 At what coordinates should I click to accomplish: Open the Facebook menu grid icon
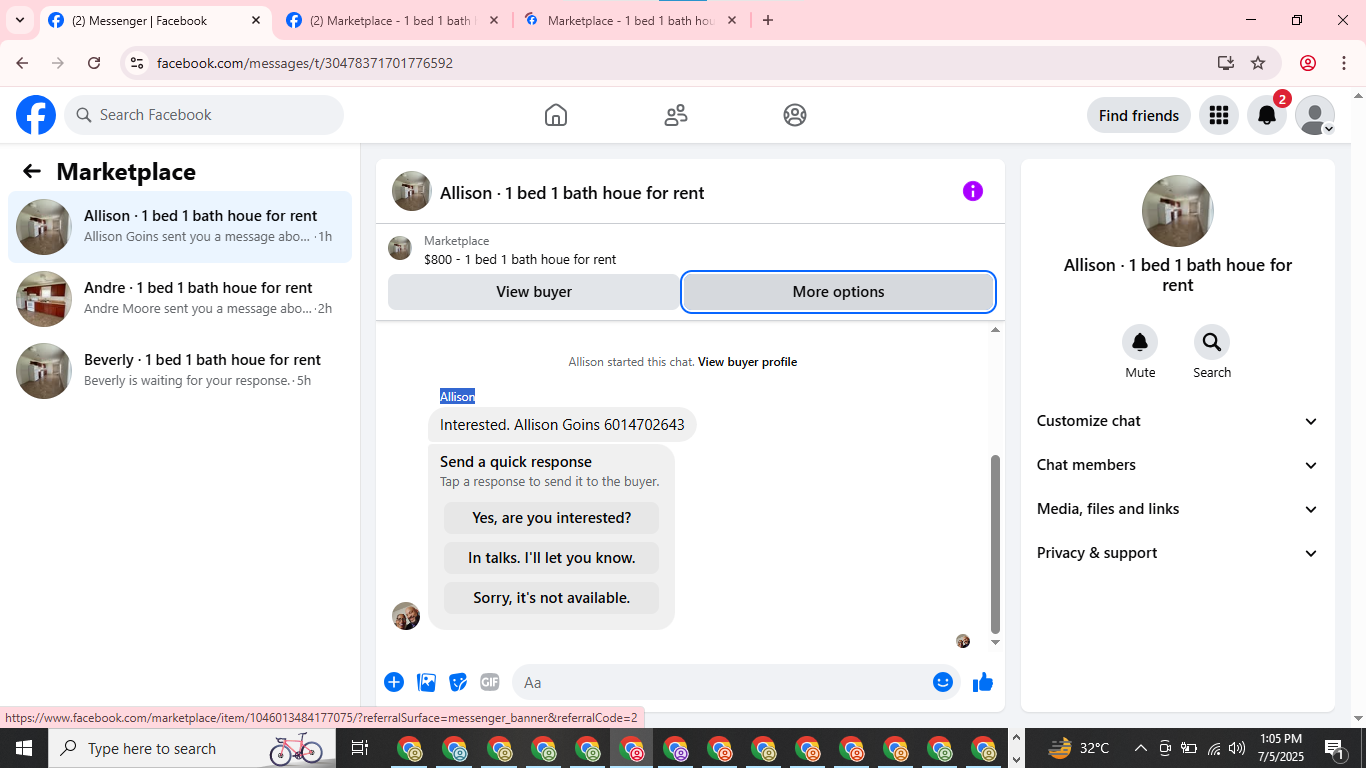click(x=1218, y=115)
